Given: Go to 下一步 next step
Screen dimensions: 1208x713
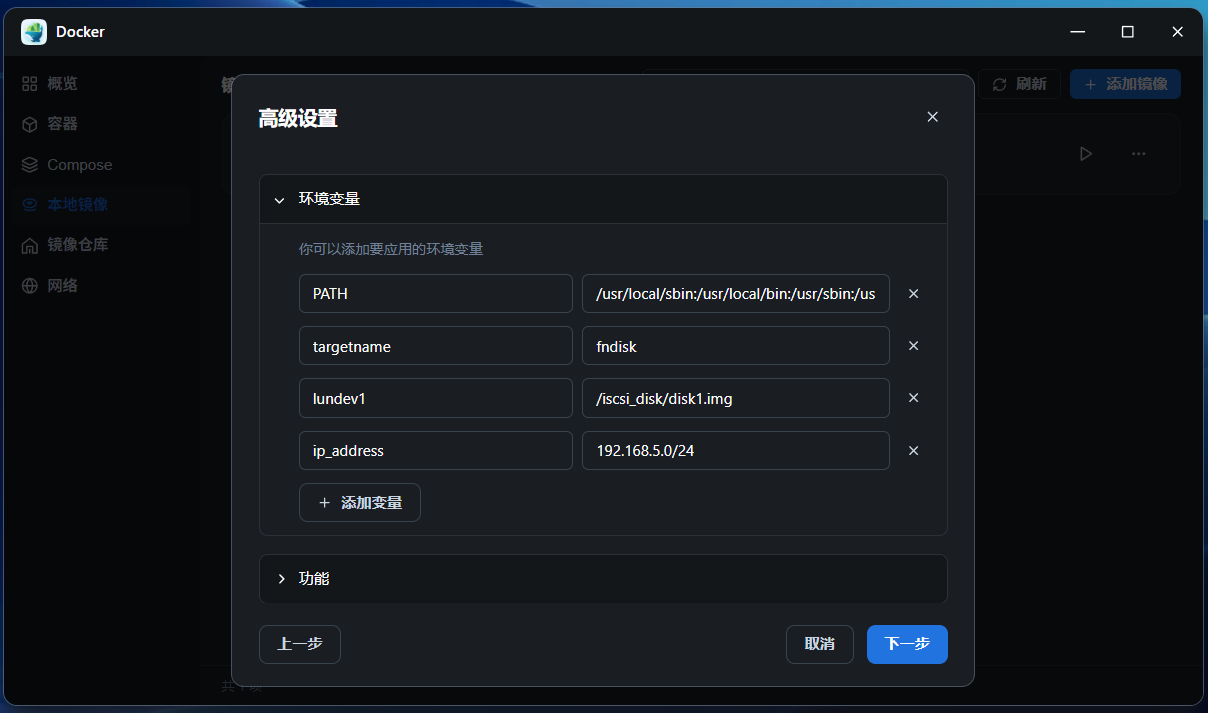Looking at the screenshot, I should 907,644.
